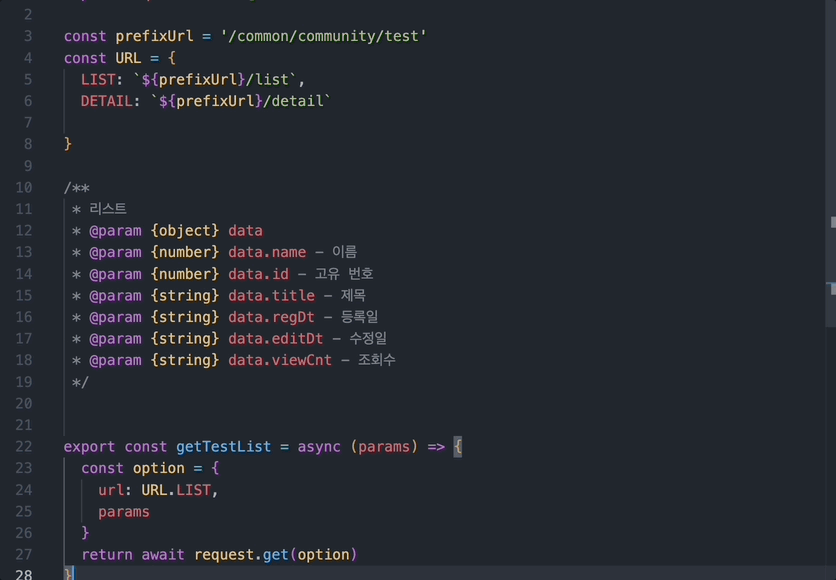Click (params) argument on line 22

click(384, 447)
